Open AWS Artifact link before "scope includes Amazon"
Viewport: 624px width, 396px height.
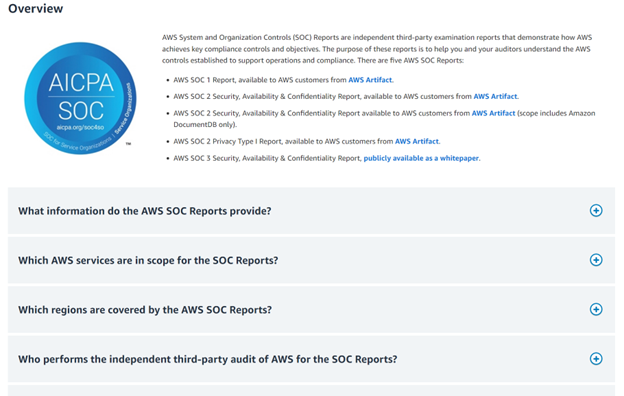click(493, 113)
